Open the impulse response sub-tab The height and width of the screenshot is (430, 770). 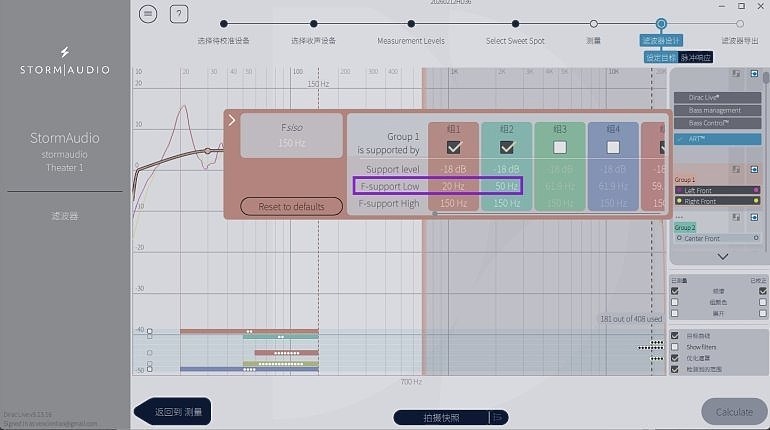[x=695, y=58]
